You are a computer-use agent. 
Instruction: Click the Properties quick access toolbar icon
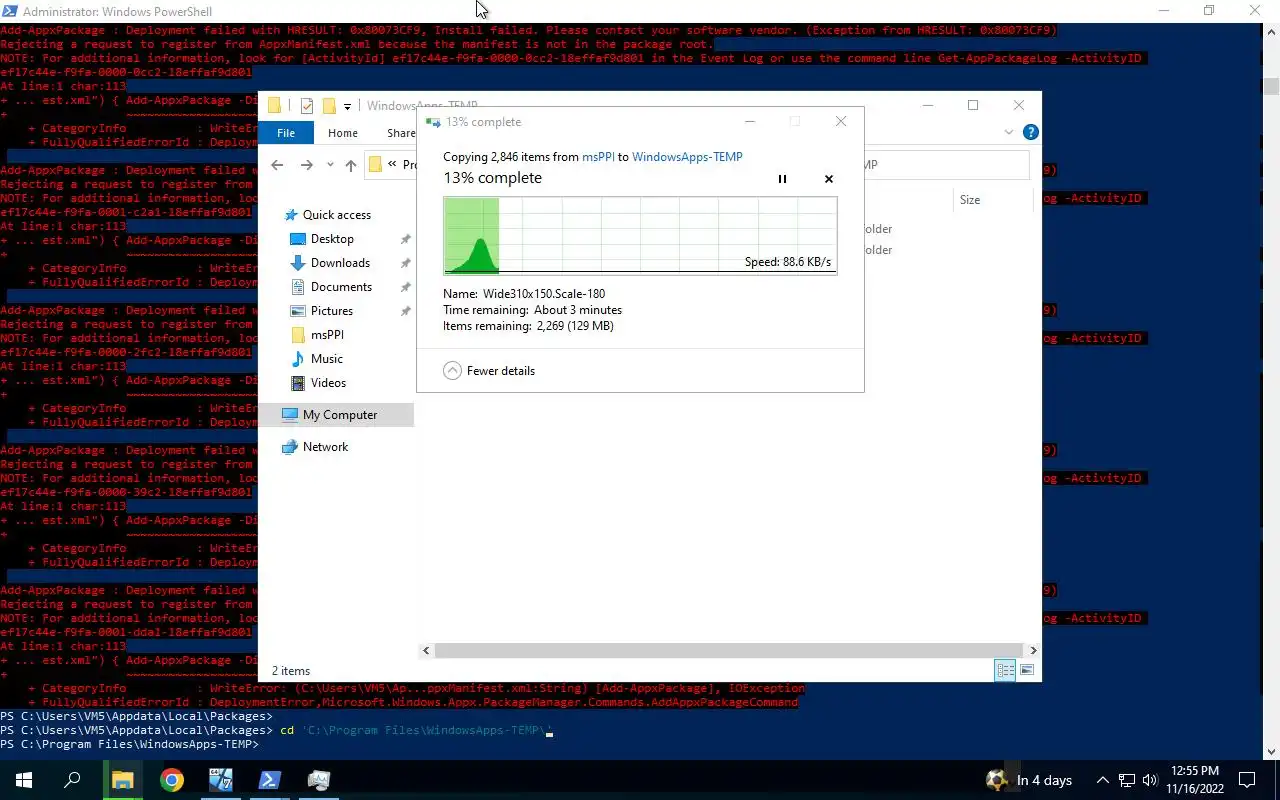pos(306,106)
